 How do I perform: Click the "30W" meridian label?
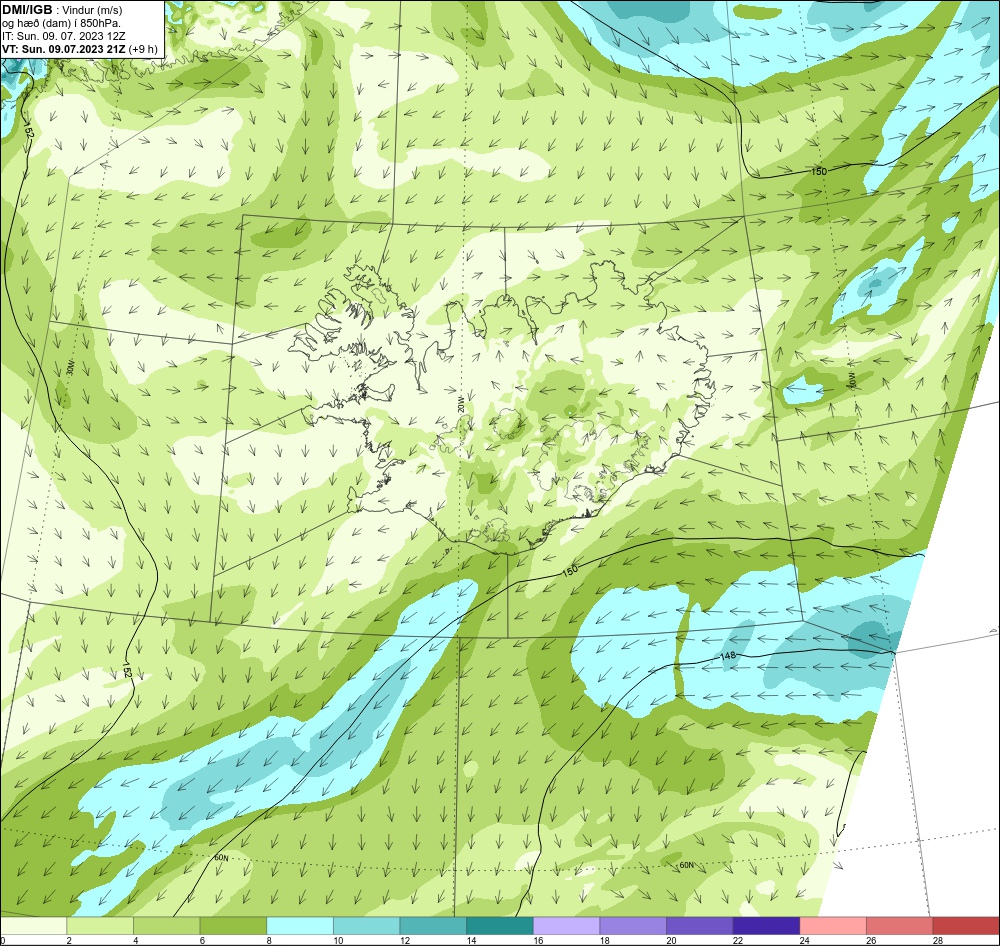point(70,368)
